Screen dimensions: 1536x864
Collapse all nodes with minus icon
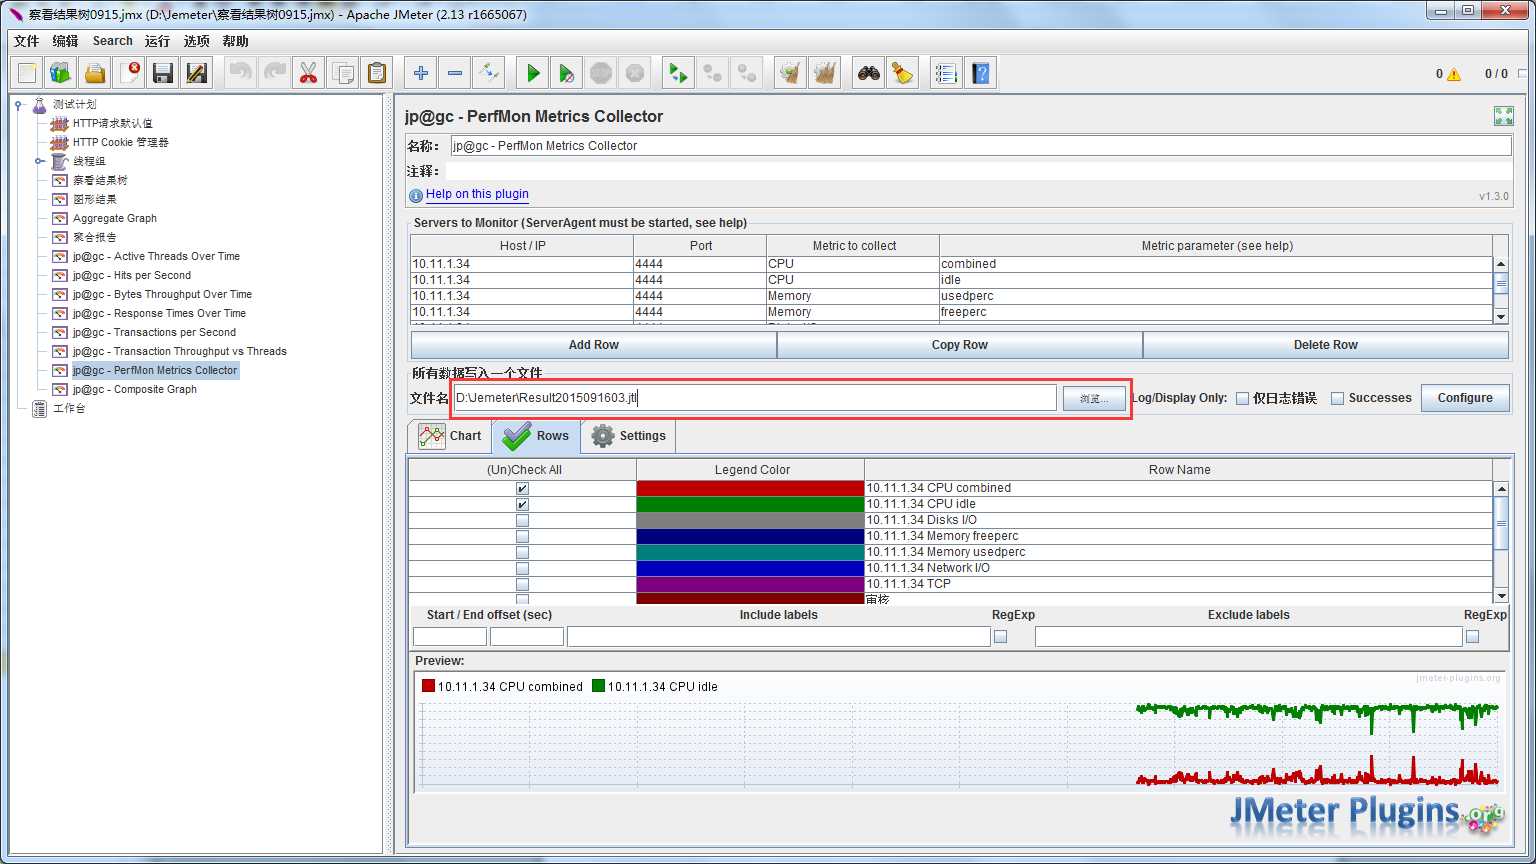tap(455, 73)
